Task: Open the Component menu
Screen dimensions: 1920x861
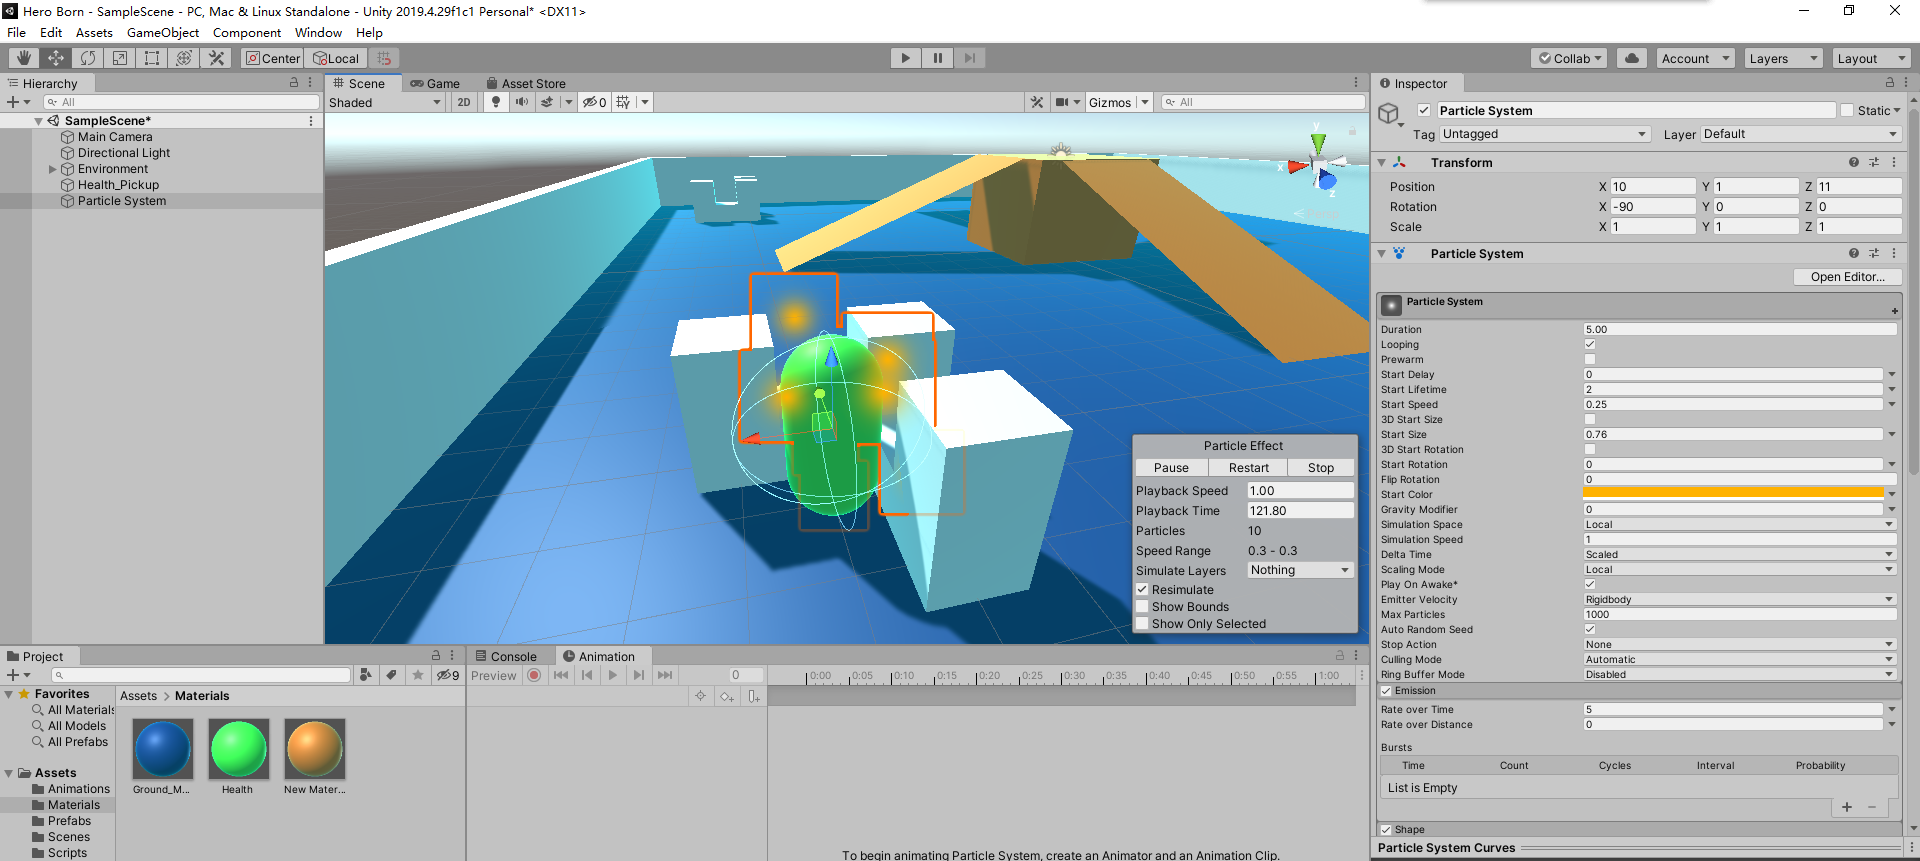Action: pos(246,32)
